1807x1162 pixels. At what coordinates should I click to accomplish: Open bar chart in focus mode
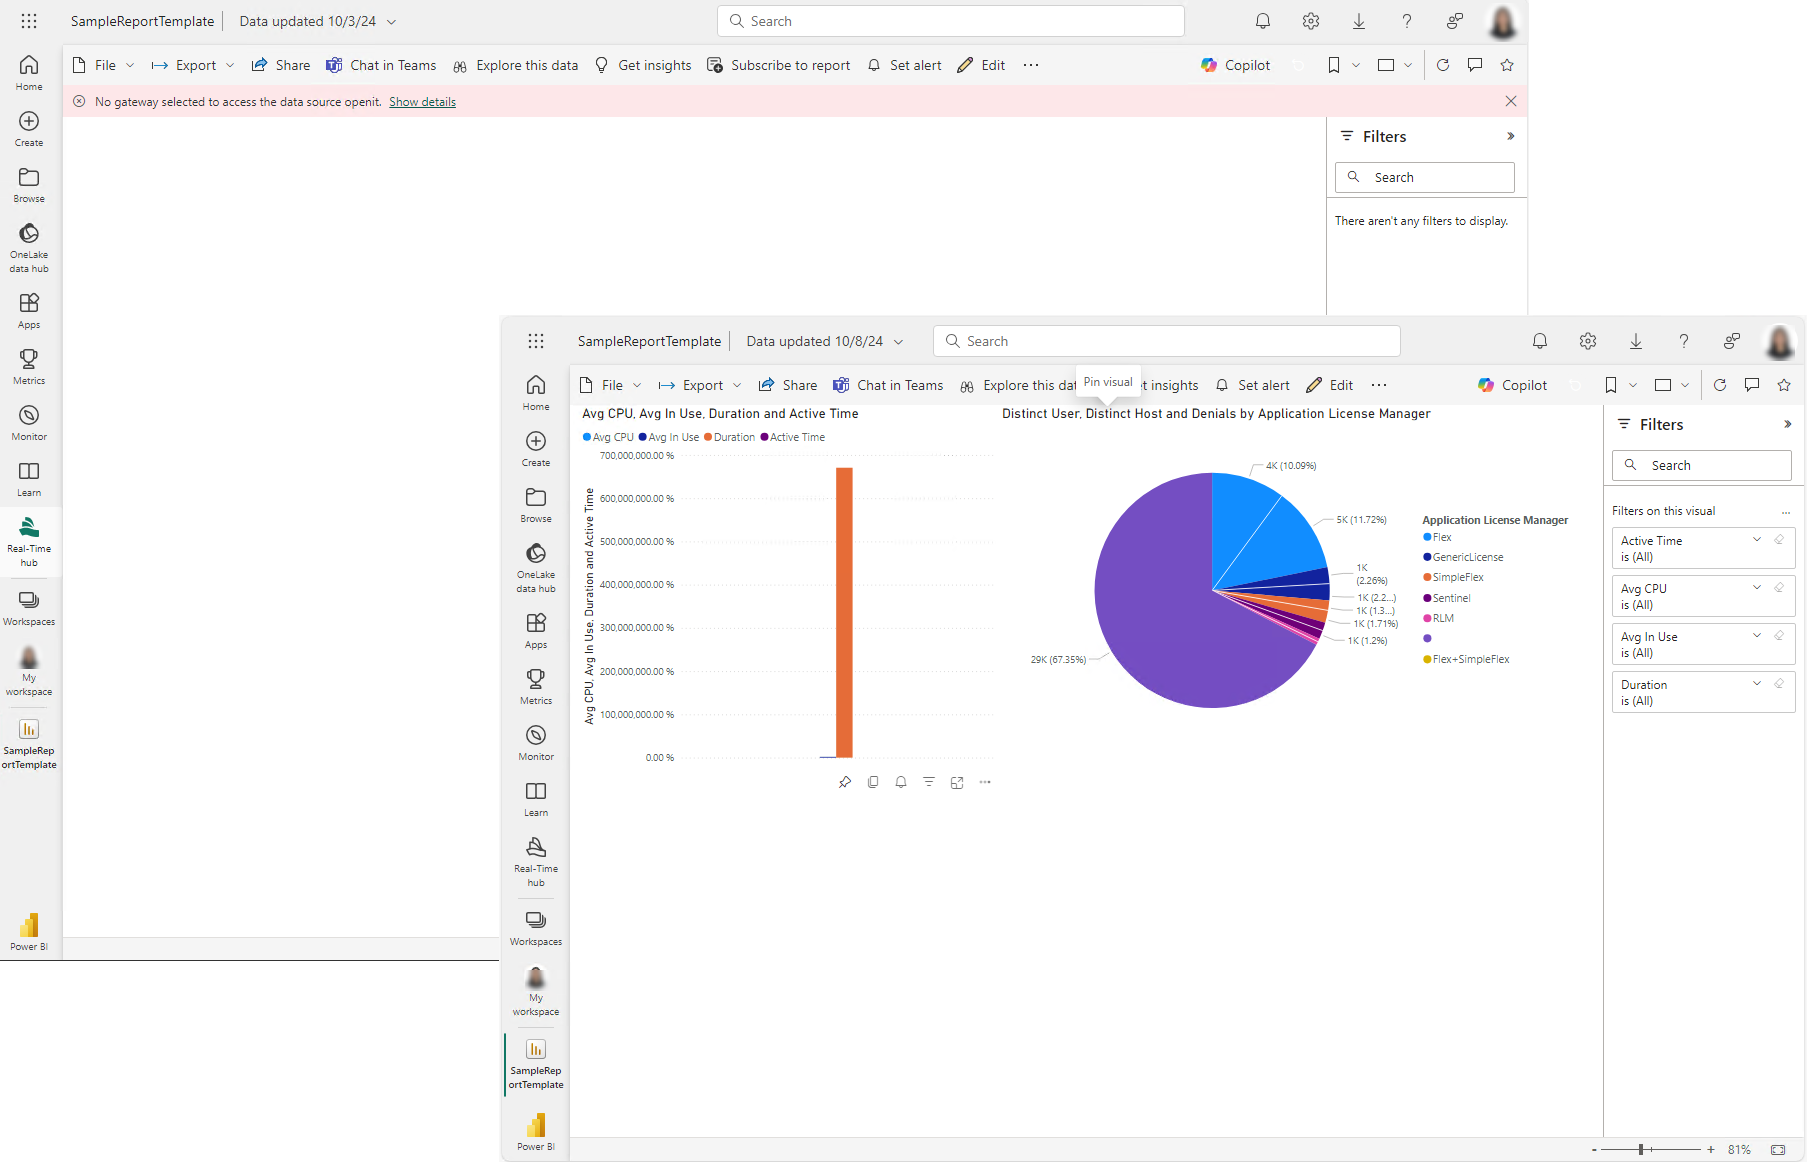(x=957, y=782)
